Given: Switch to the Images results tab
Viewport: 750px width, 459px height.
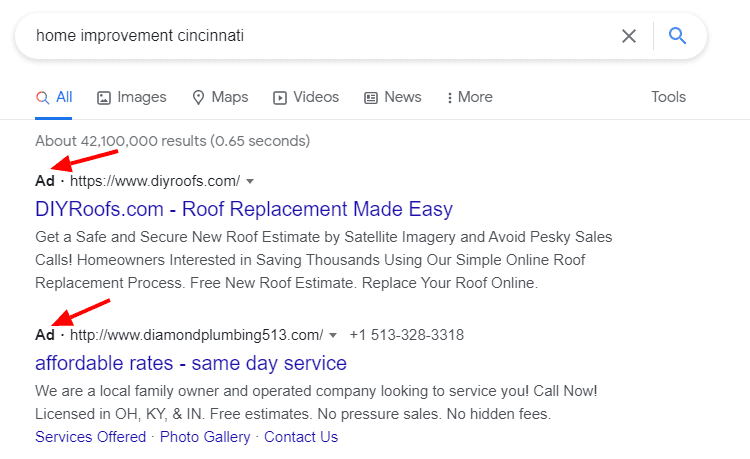Looking at the screenshot, I should 141,97.
